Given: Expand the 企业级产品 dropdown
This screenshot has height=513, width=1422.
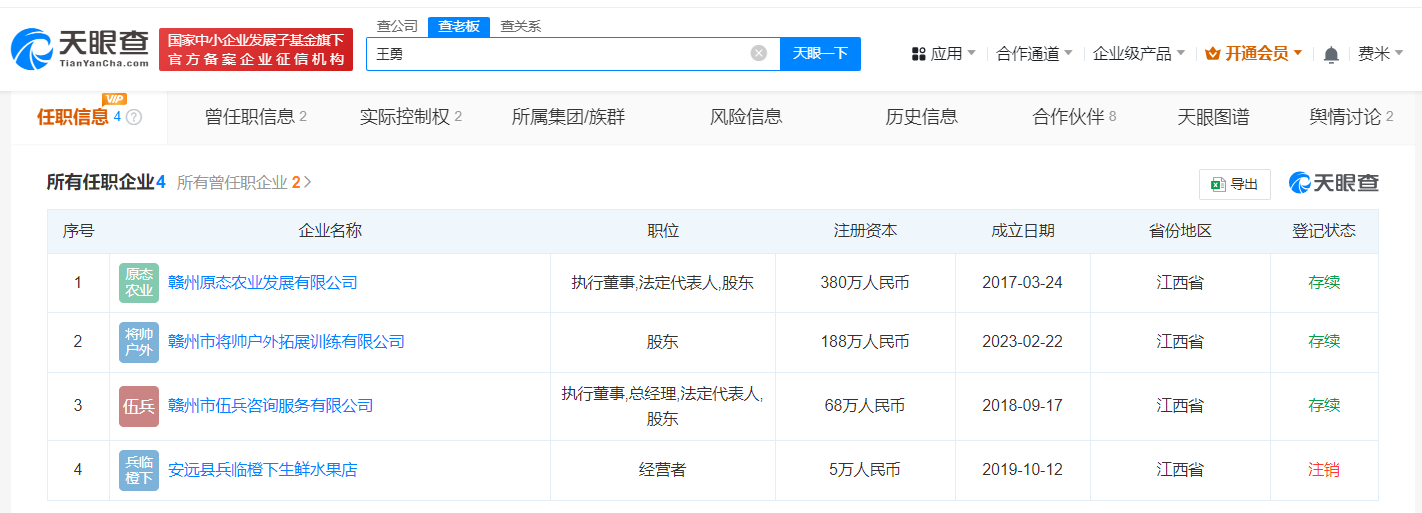Looking at the screenshot, I should (1139, 54).
